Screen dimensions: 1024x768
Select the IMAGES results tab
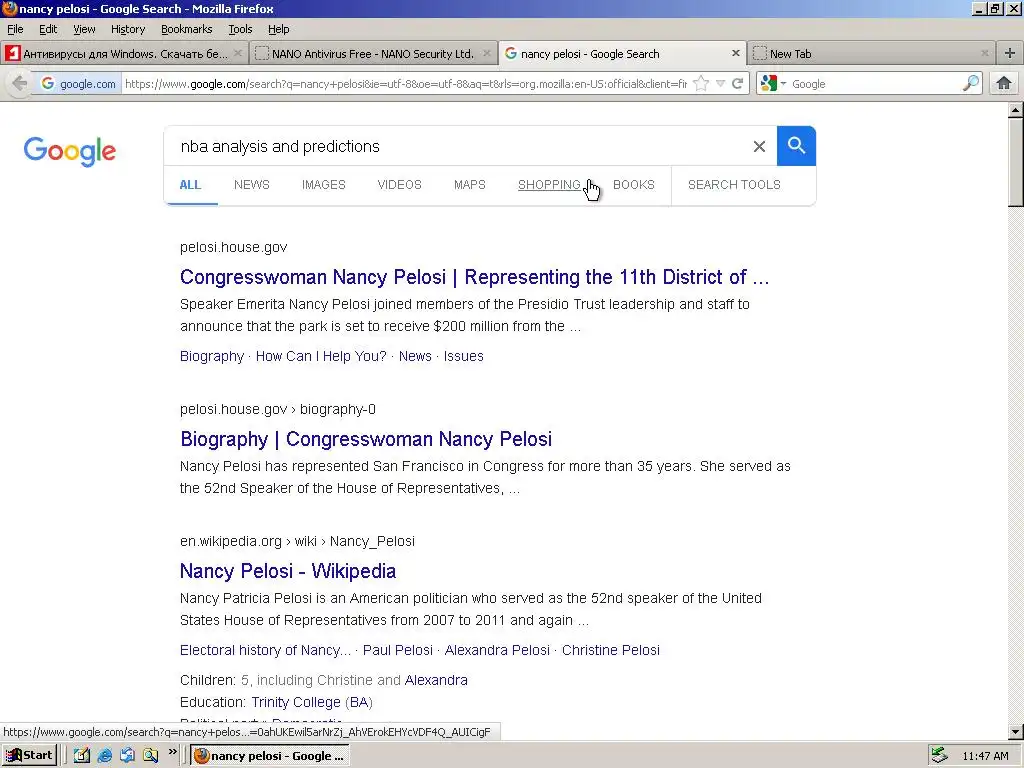(x=323, y=185)
